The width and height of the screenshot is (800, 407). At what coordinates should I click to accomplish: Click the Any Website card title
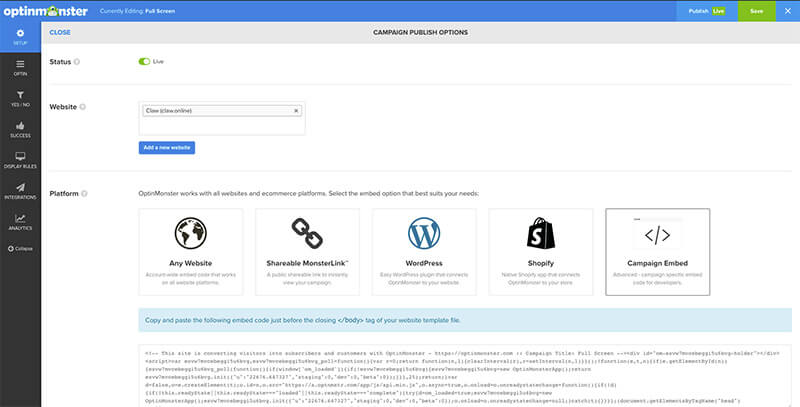point(191,263)
